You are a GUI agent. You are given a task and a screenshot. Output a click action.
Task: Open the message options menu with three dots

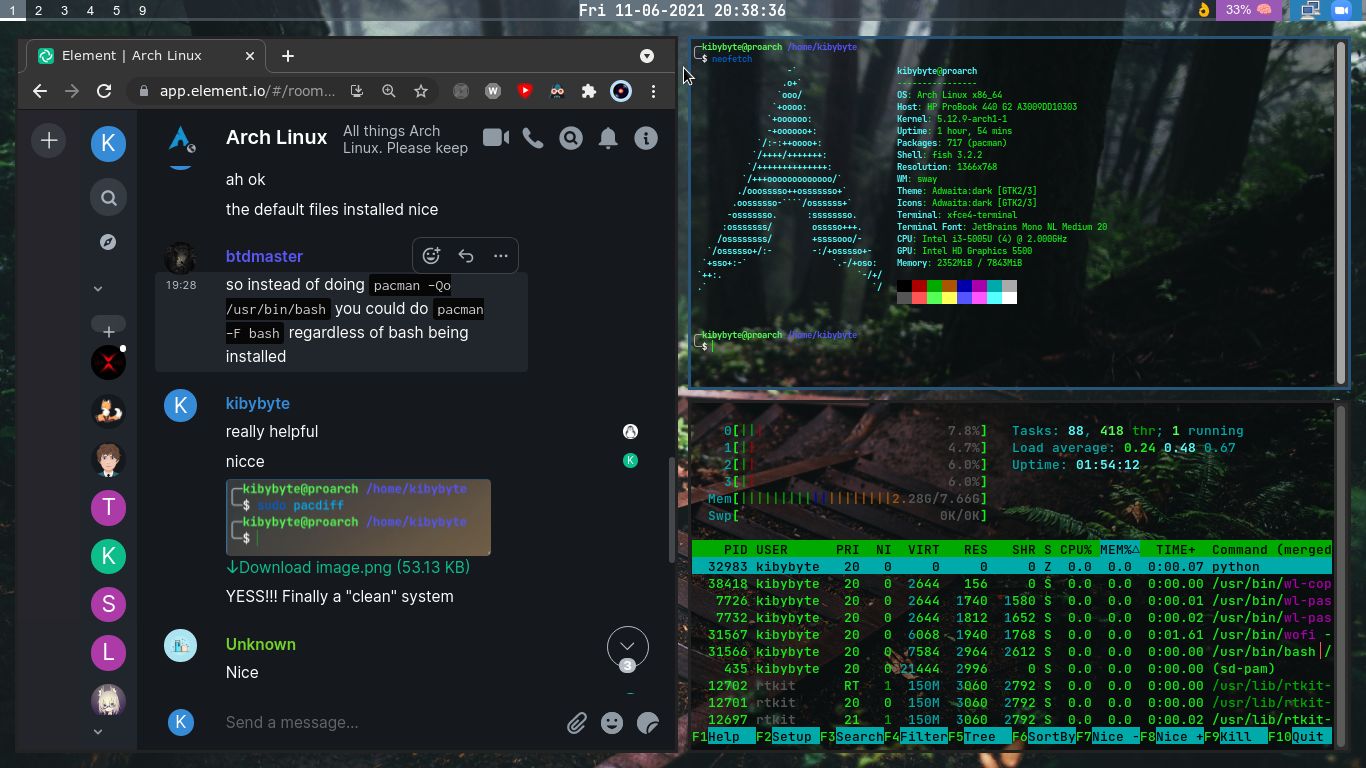click(500, 255)
